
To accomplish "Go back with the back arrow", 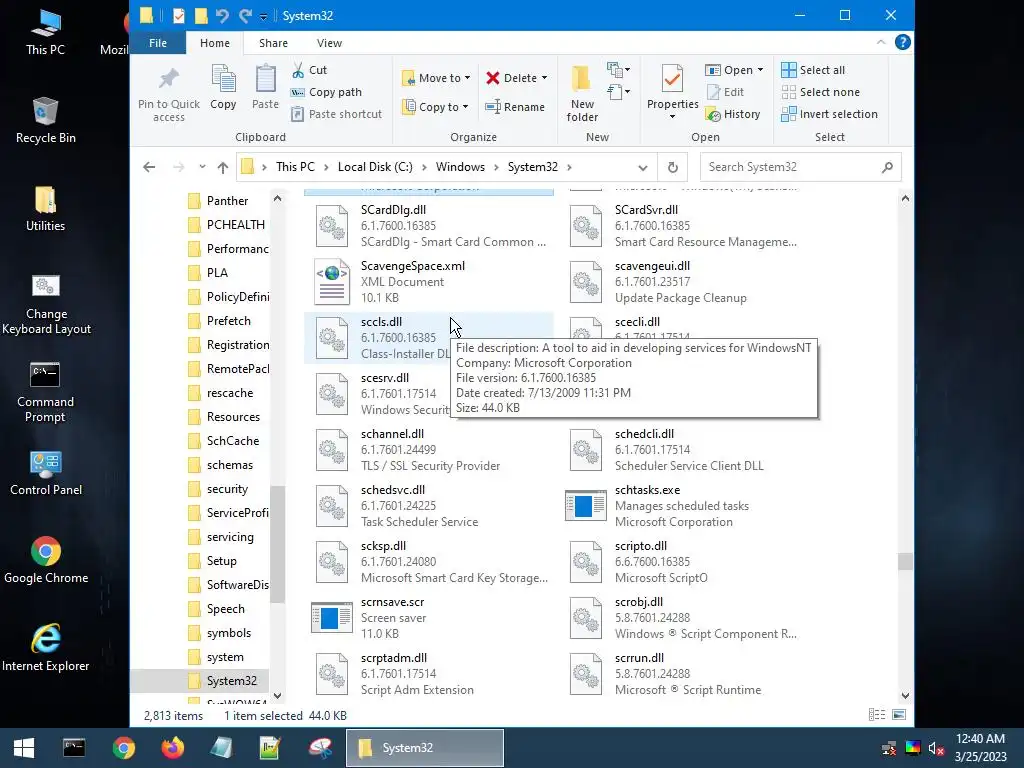I will (x=149, y=167).
